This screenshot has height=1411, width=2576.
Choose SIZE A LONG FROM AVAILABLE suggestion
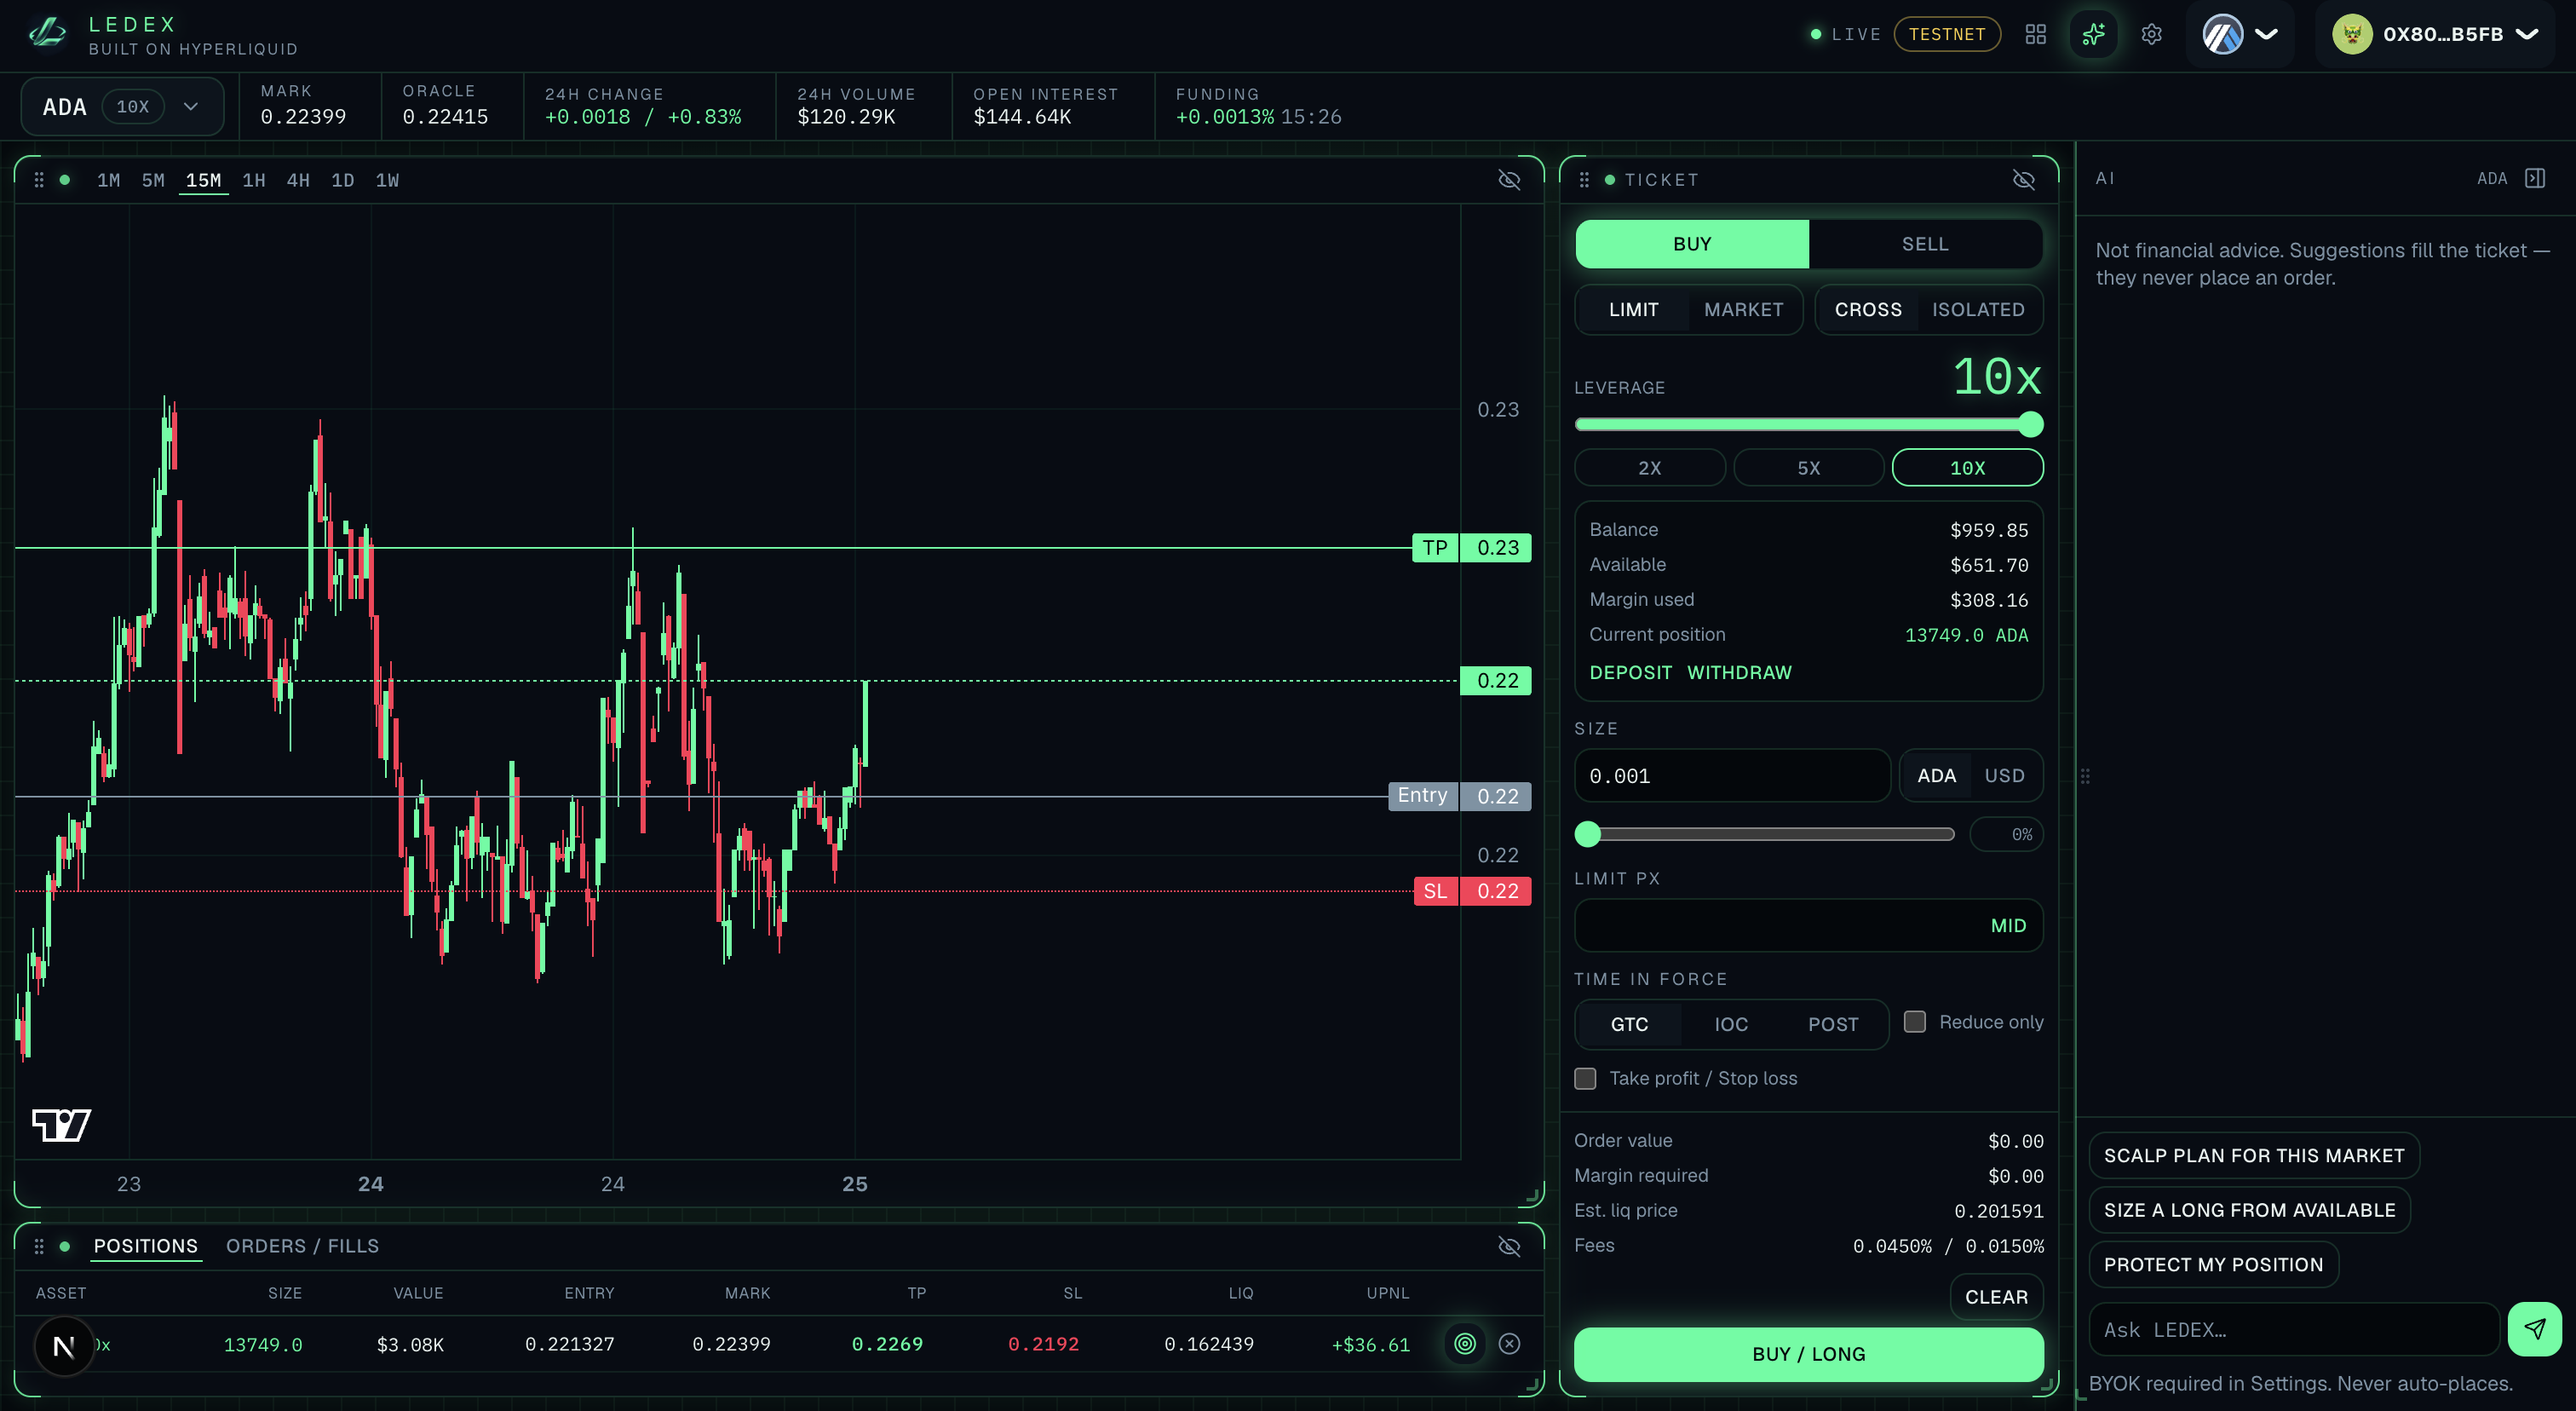coord(2250,1210)
